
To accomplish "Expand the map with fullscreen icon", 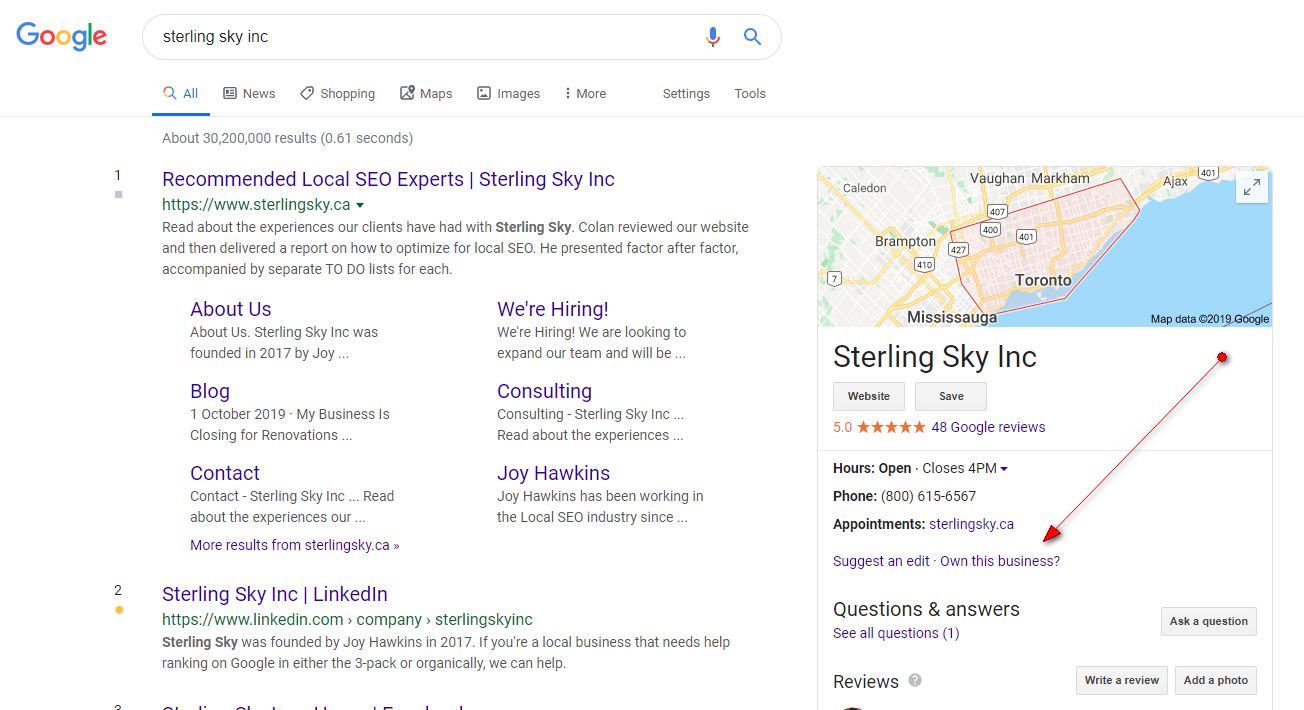I will click(1252, 187).
